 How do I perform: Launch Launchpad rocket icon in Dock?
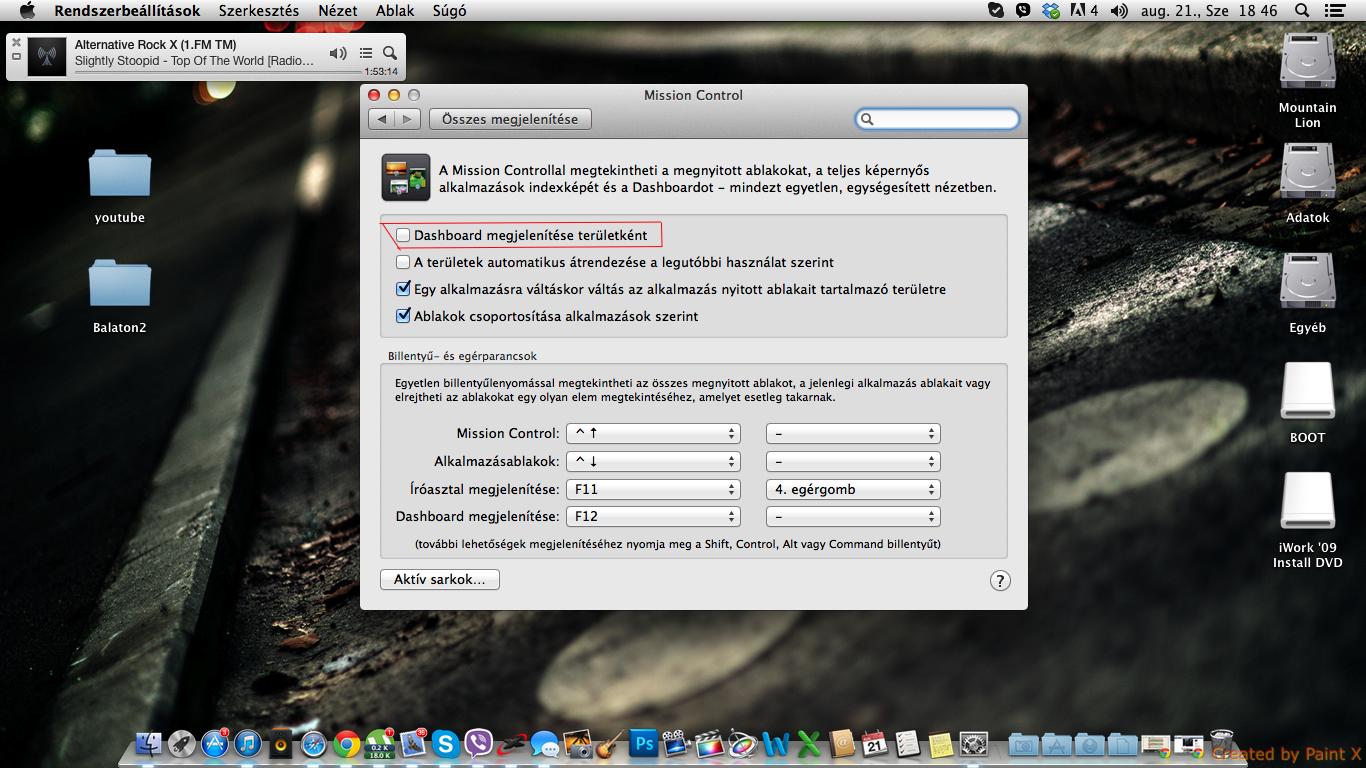point(182,744)
